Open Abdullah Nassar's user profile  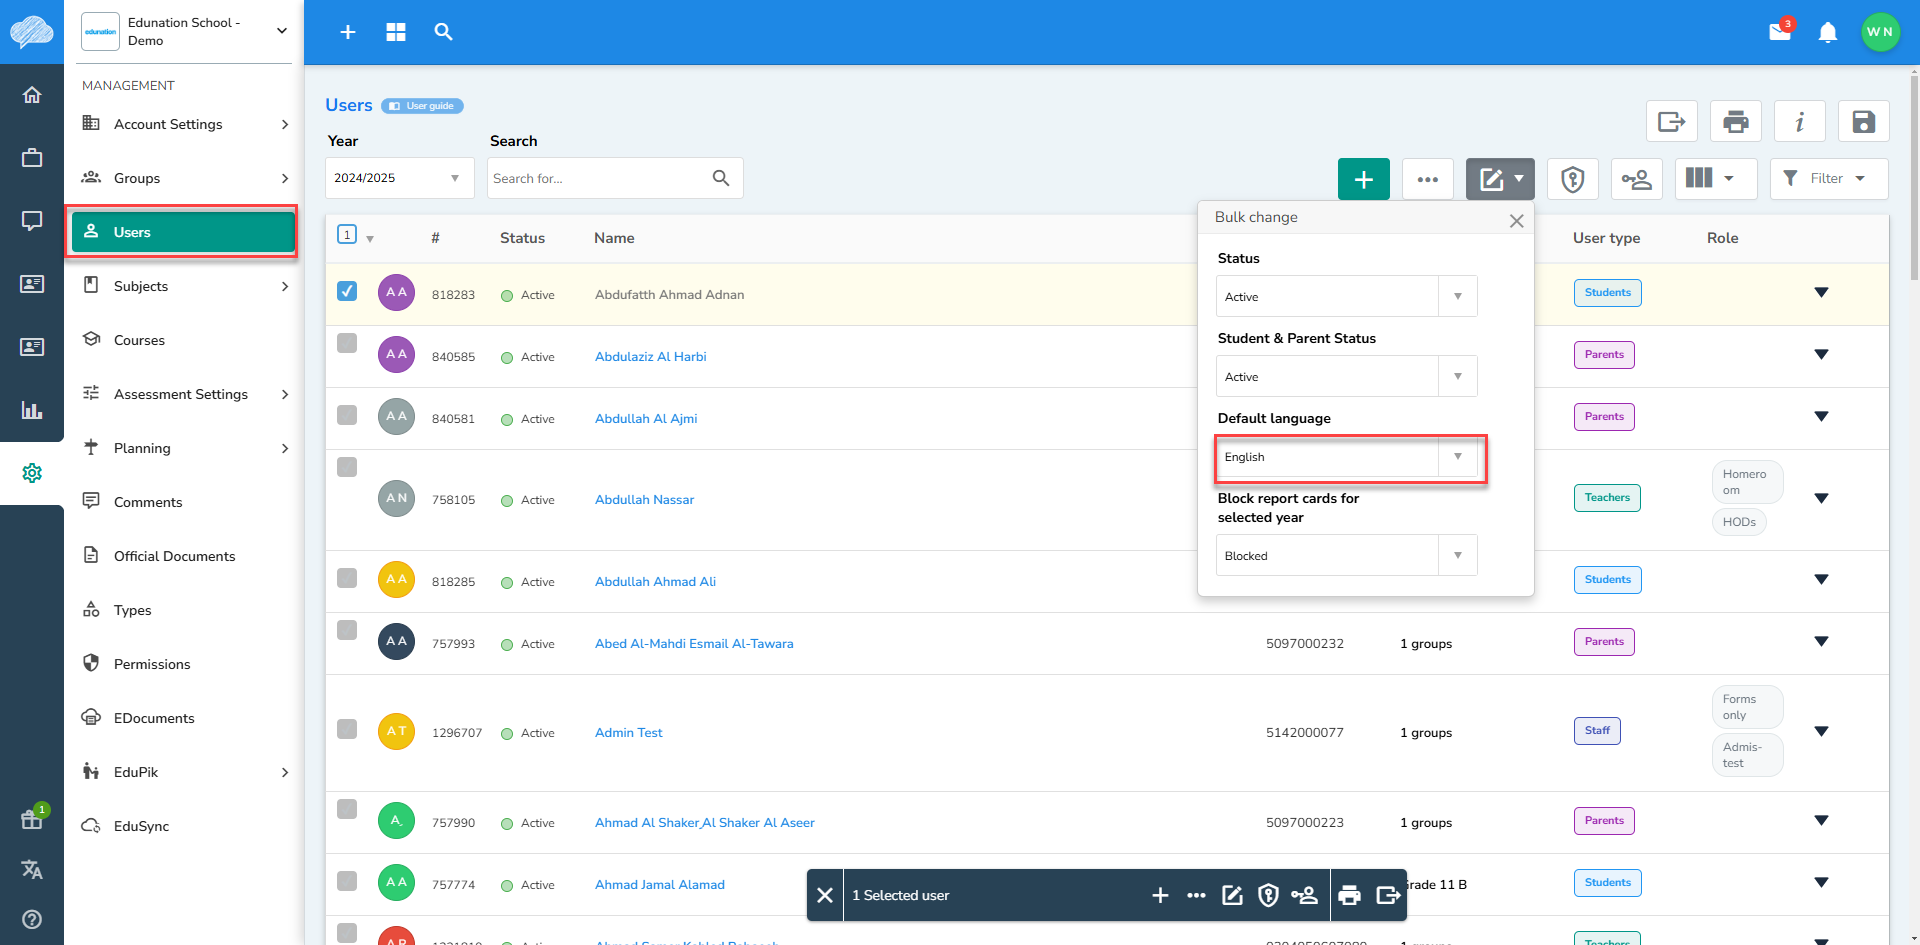point(644,500)
